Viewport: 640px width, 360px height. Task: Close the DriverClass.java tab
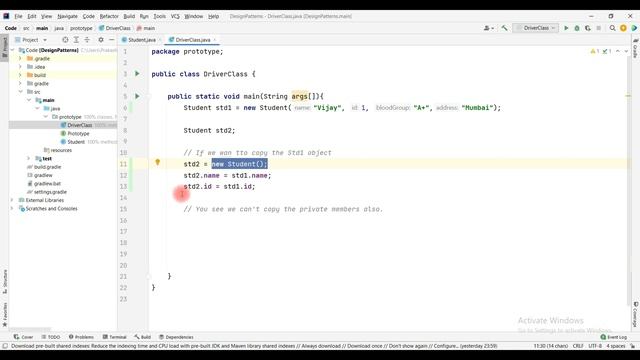(x=215, y=40)
